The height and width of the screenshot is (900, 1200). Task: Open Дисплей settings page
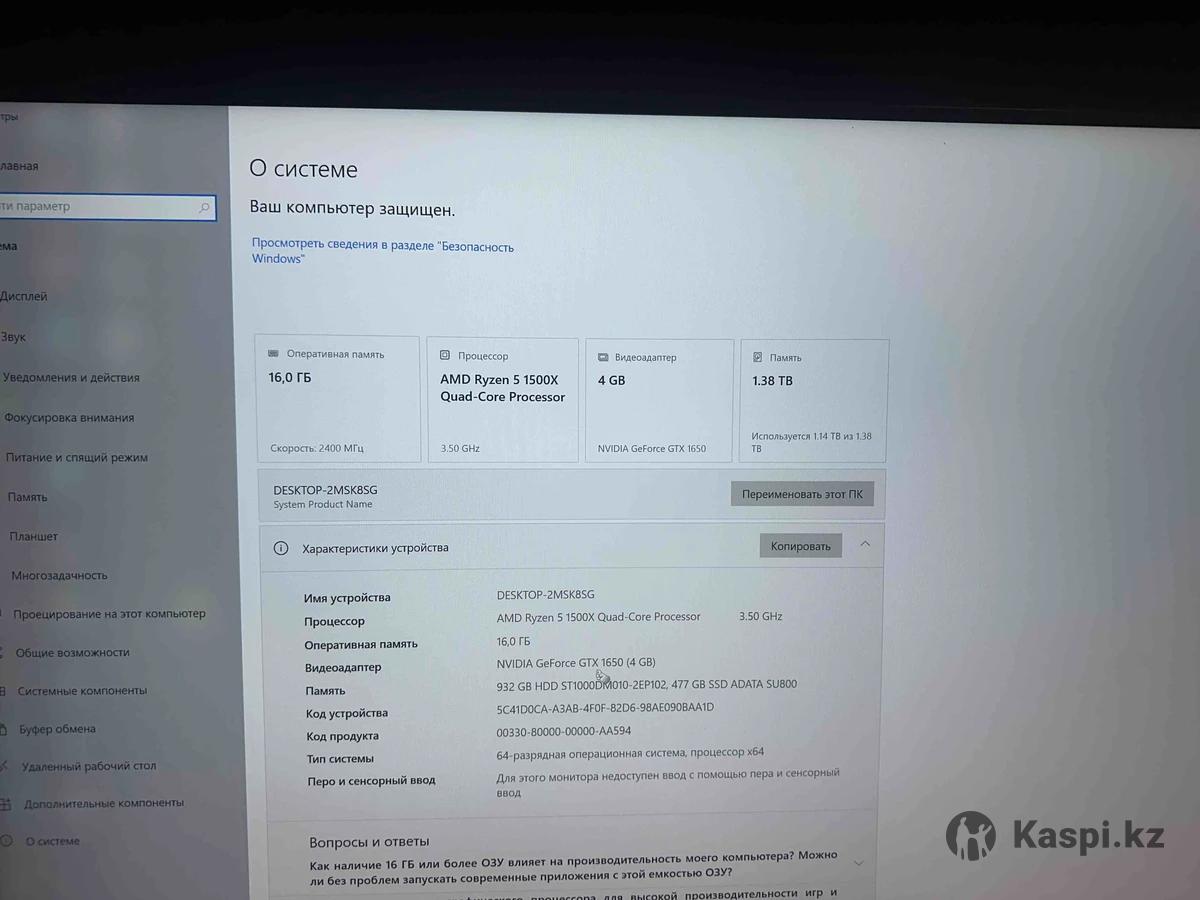tap(24, 296)
